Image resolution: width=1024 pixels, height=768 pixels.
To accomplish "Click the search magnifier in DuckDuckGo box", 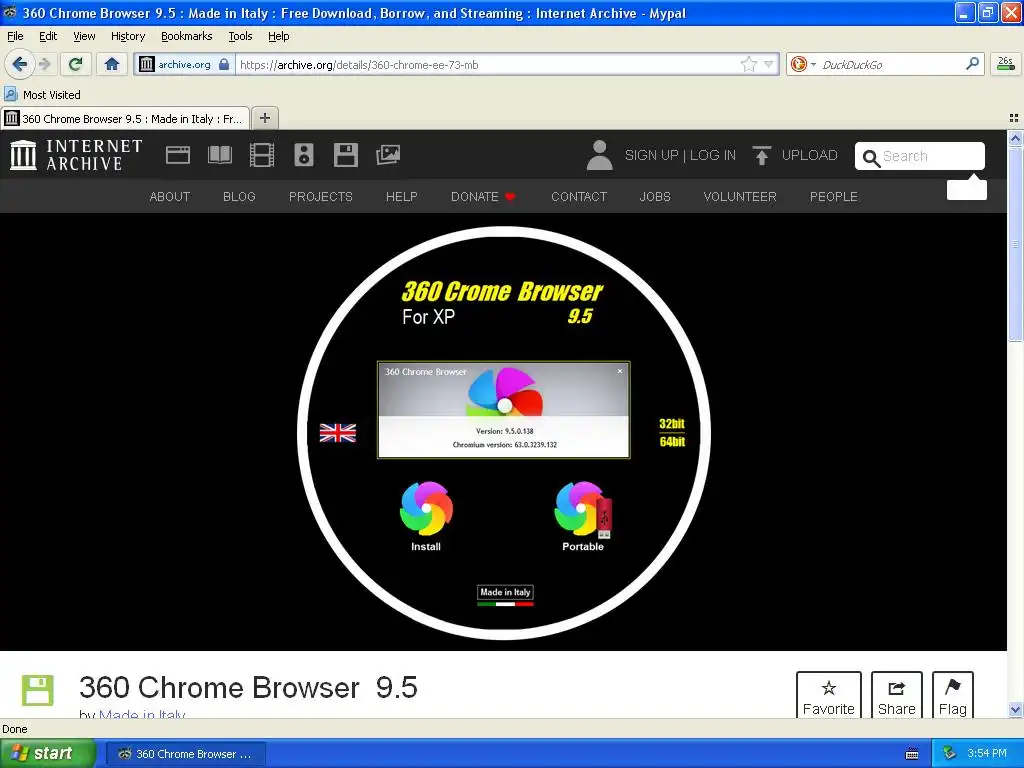I will point(972,64).
